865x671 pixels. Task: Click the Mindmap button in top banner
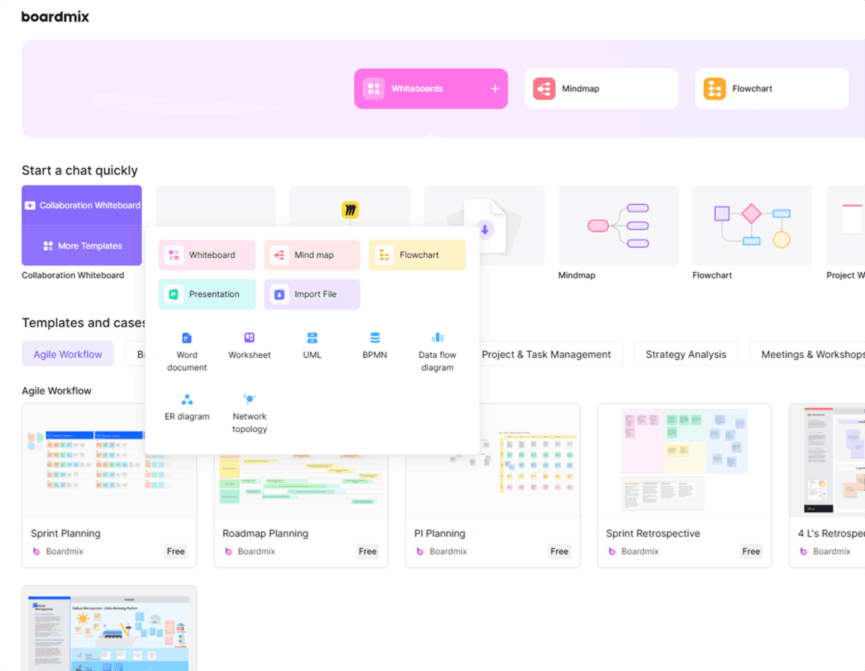tap(601, 89)
